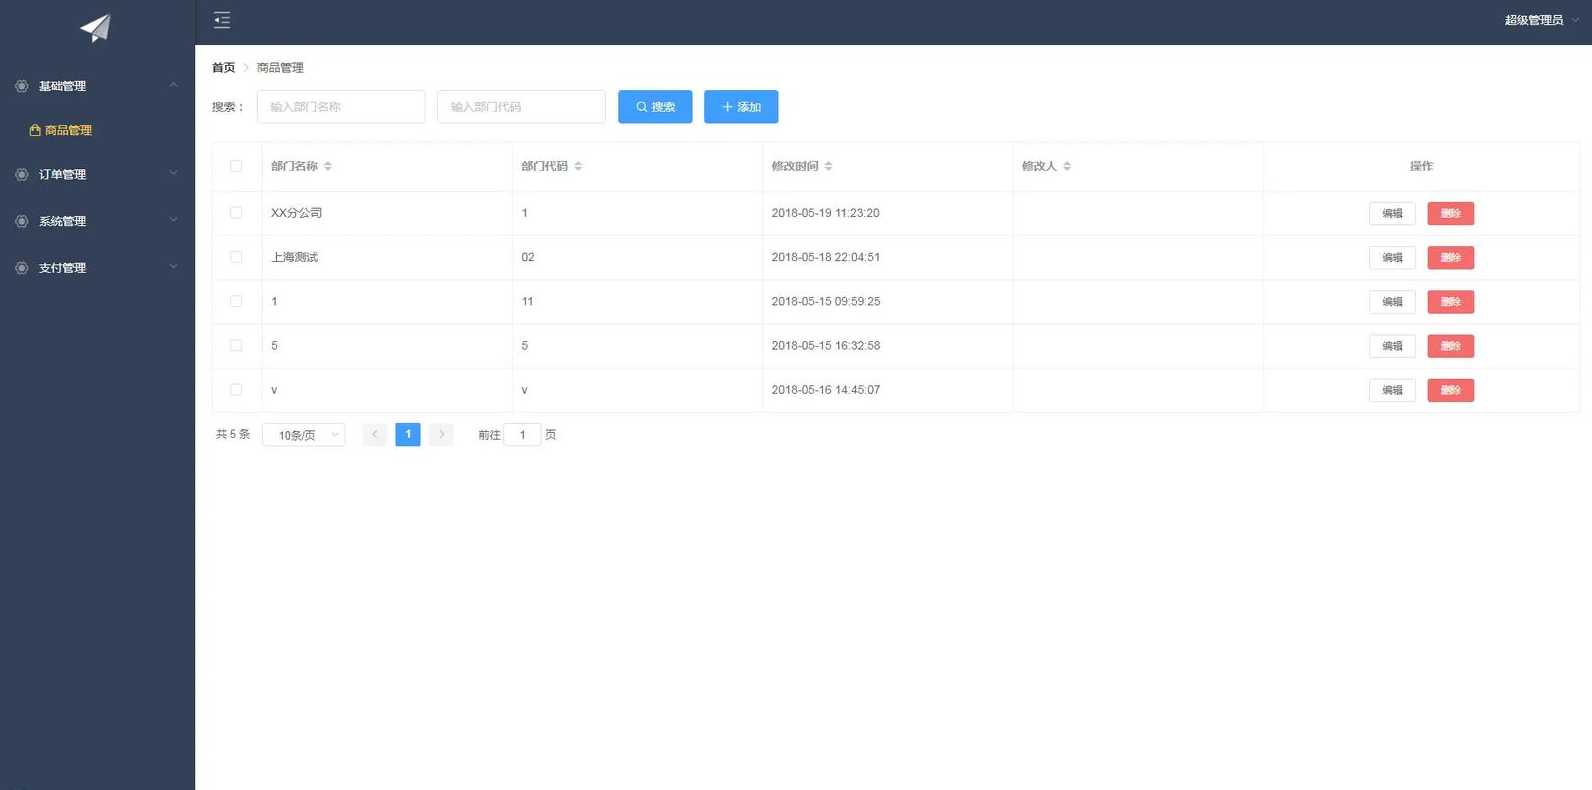The height and width of the screenshot is (790, 1592).
Task: Delete the row dated 2018-05-16 14:45:07
Action: pyautogui.click(x=1451, y=390)
